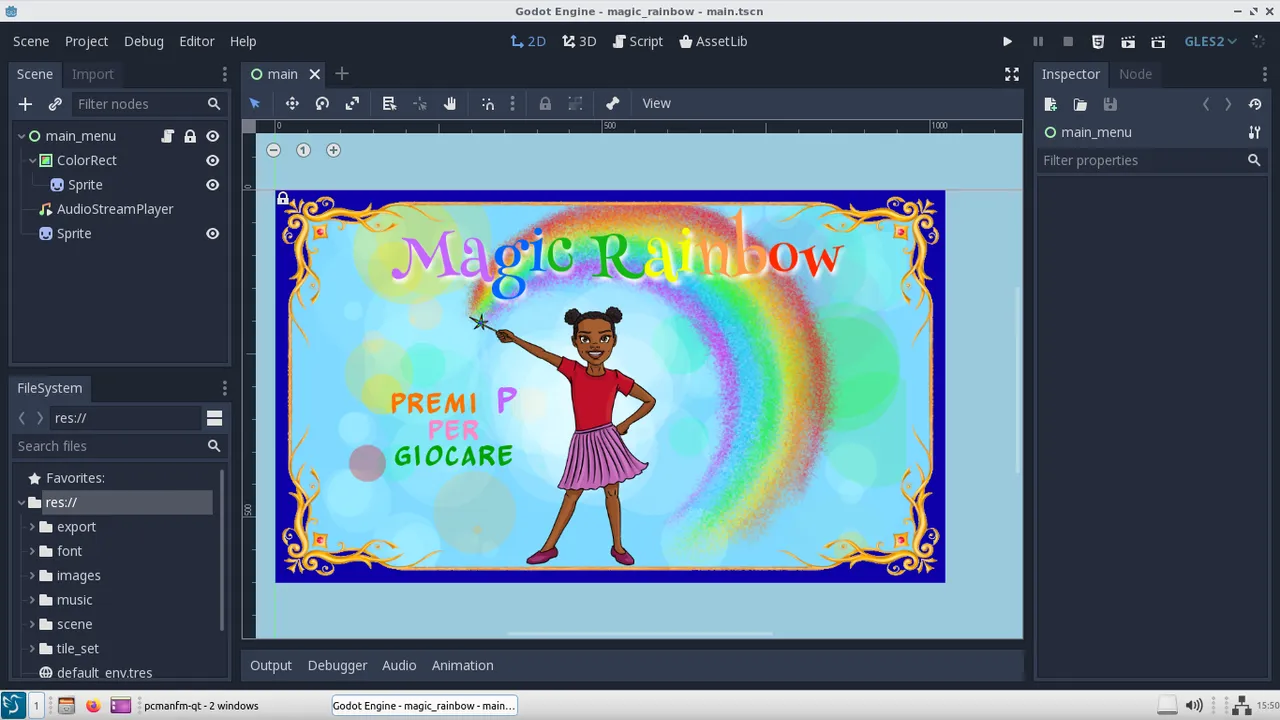This screenshot has width=1280, height=720.
Task: Select the AudioStreamPlayer node
Action: (x=115, y=209)
